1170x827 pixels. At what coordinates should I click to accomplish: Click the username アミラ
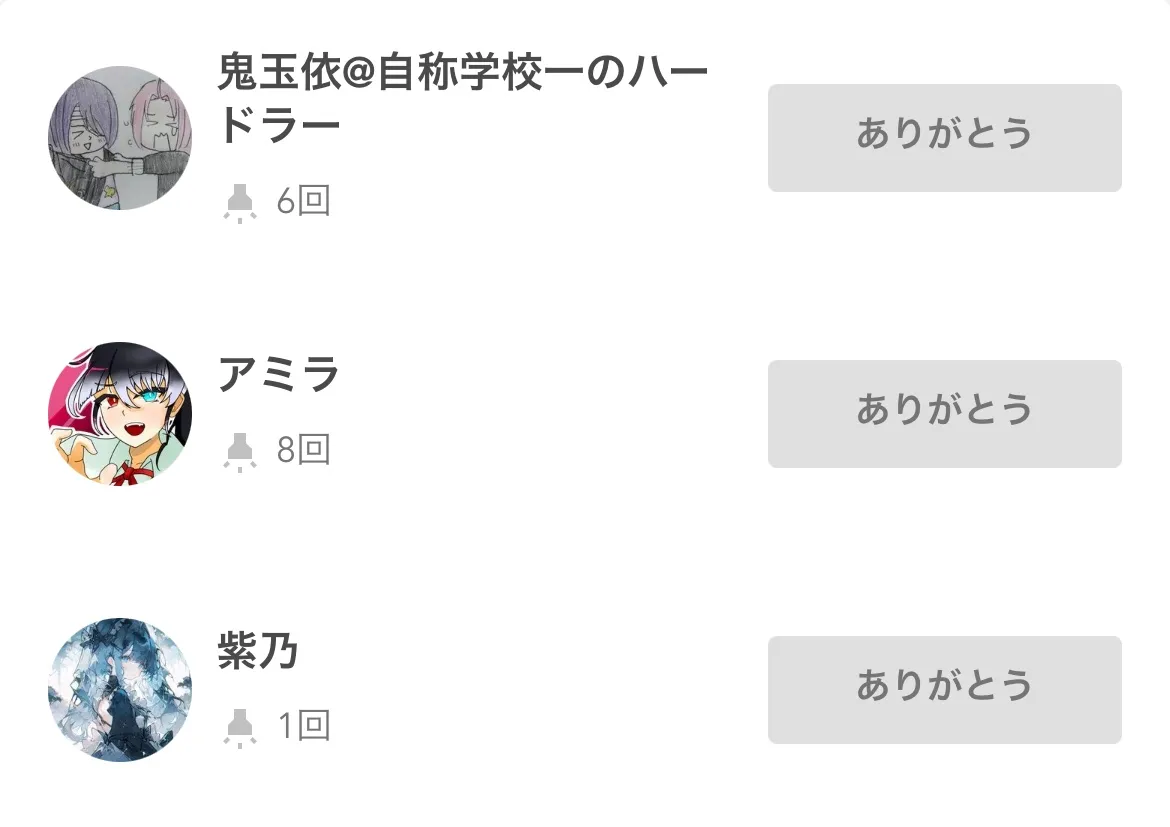click(x=279, y=375)
